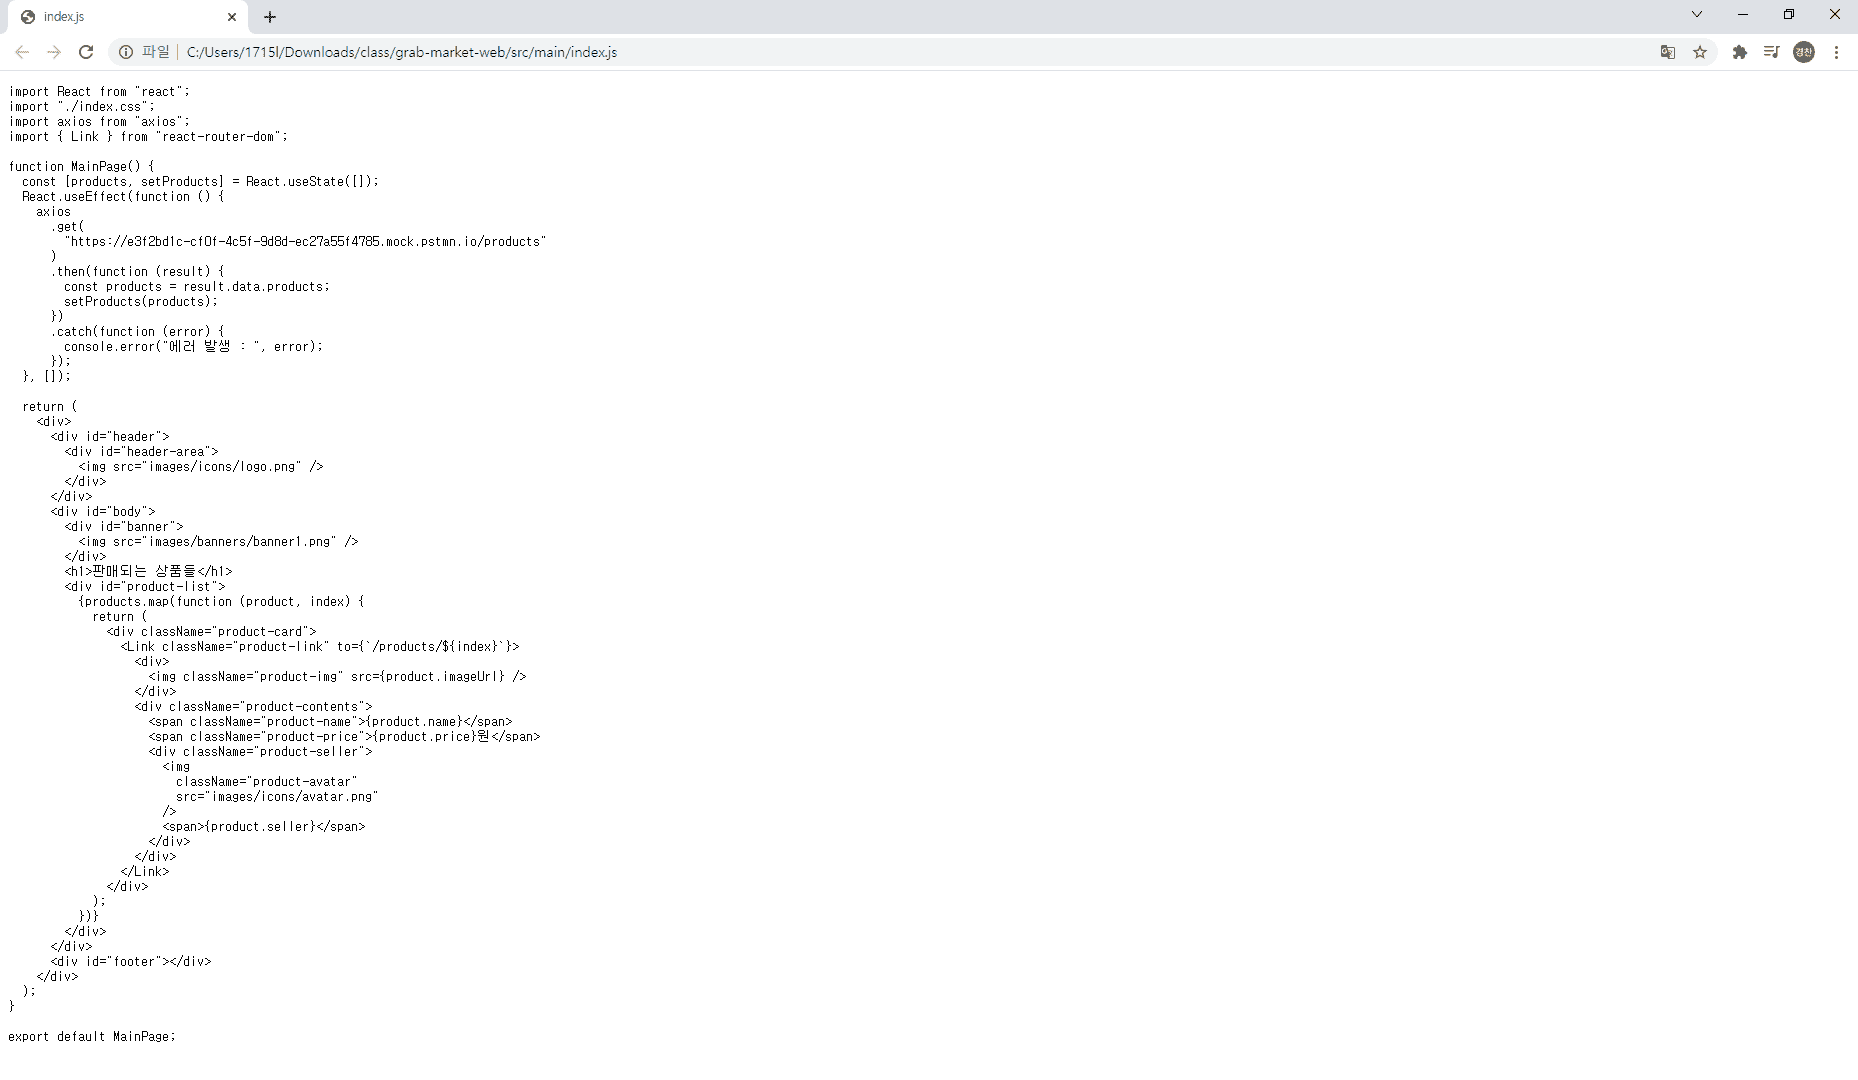
Task: Click 'const products = result.data.products;' line
Action: coord(197,286)
